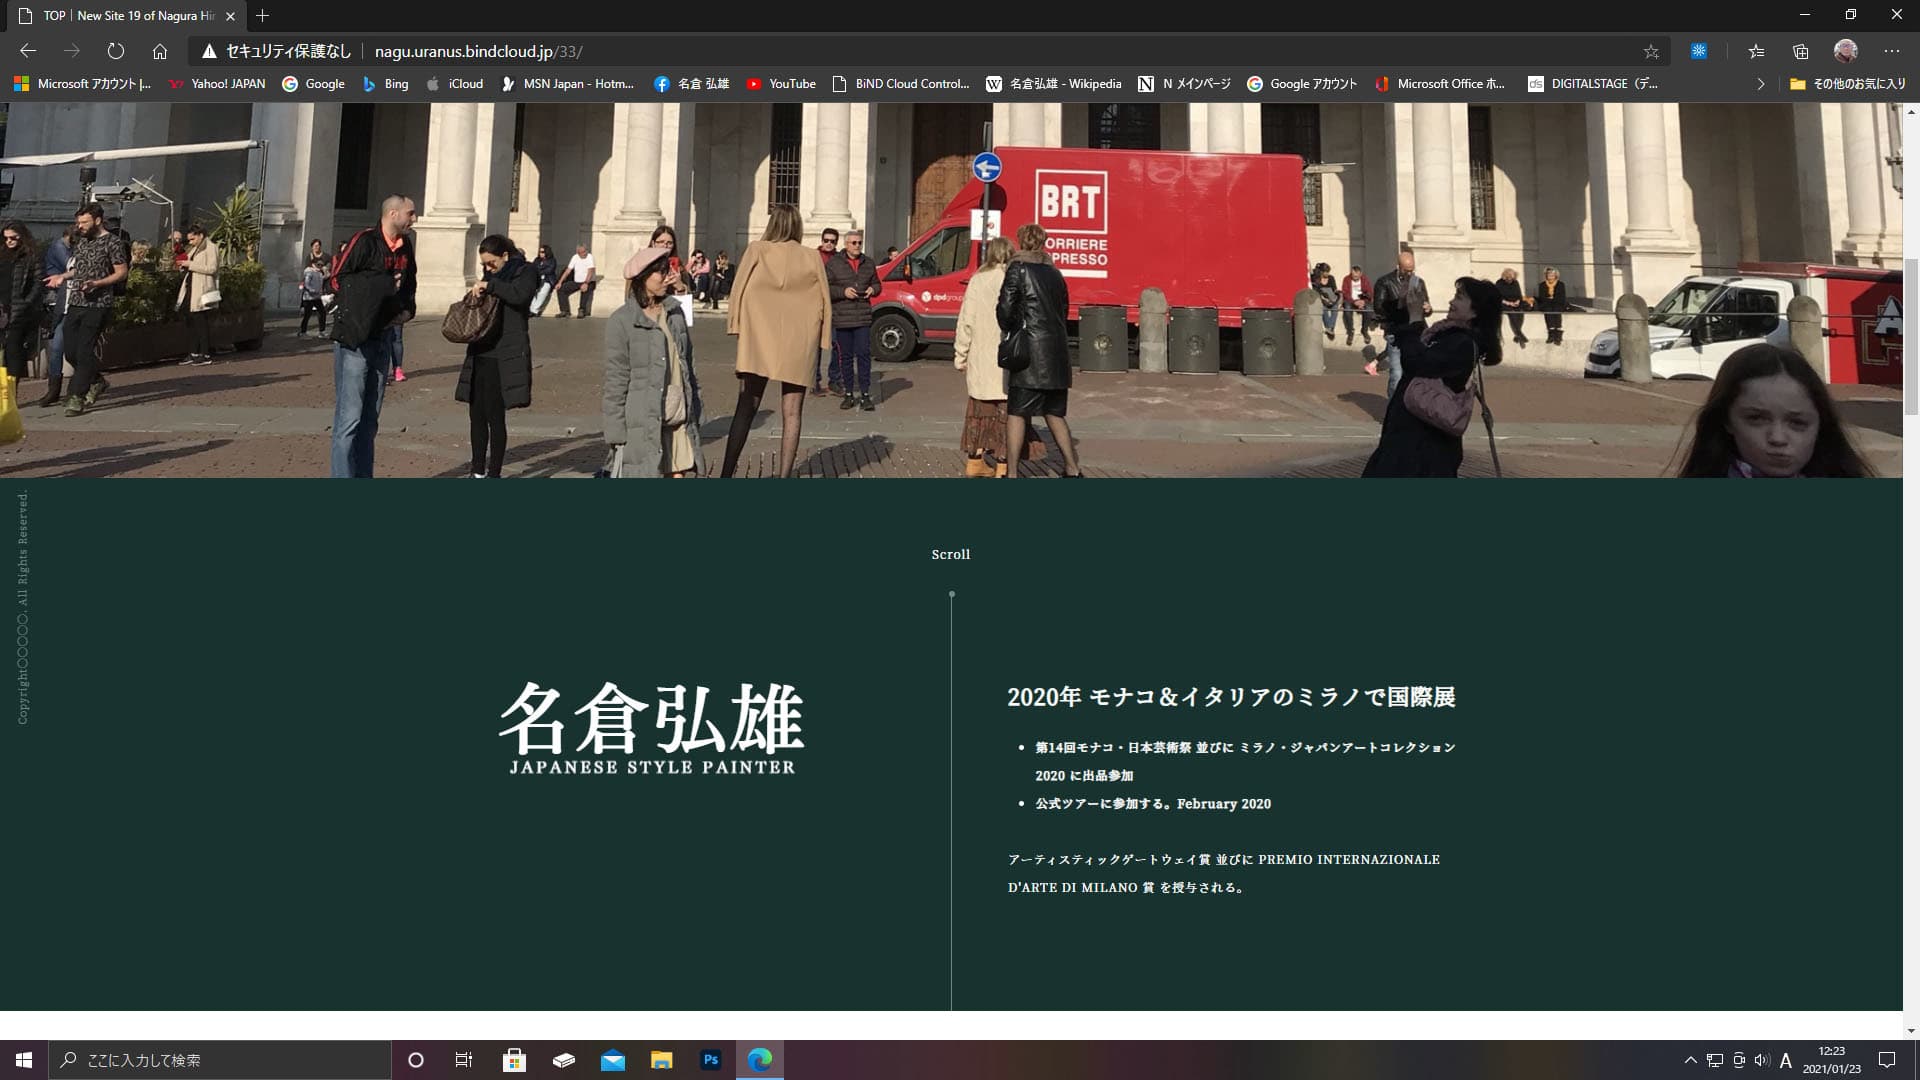Image resolution: width=1920 pixels, height=1080 pixels.
Task: Click the browser refresh button
Action: tap(116, 51)
